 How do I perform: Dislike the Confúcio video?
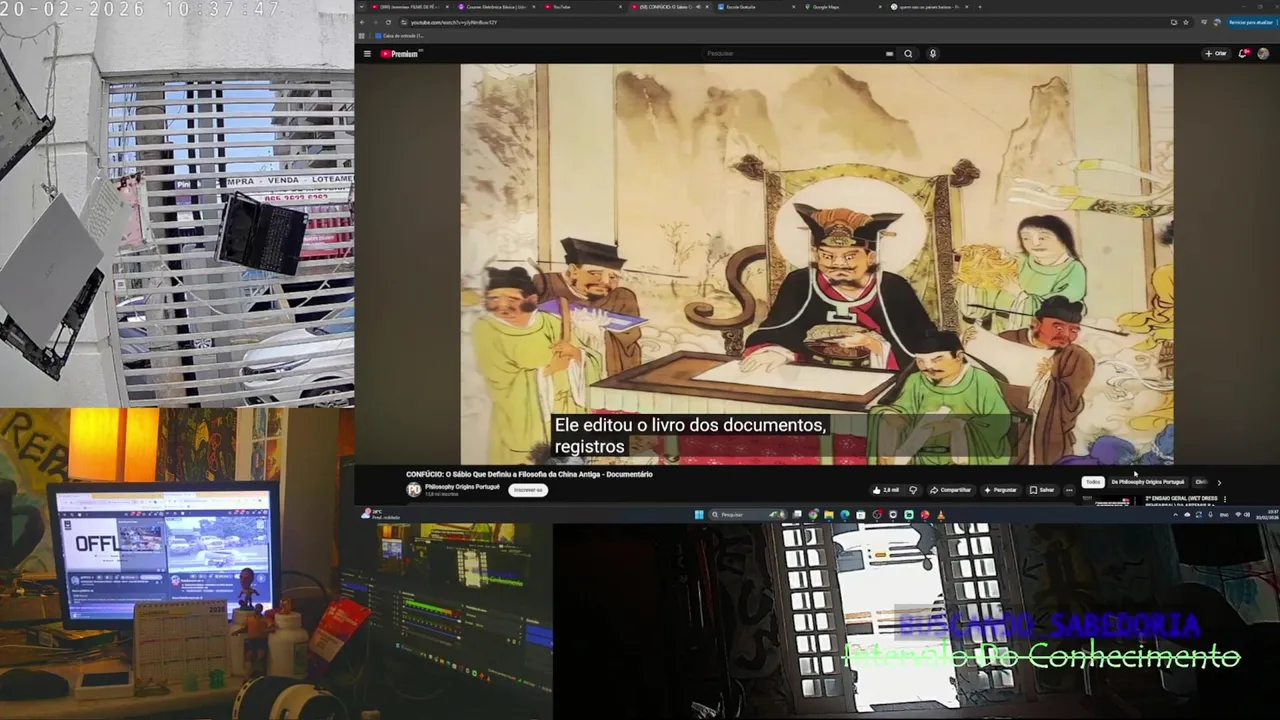913,490
